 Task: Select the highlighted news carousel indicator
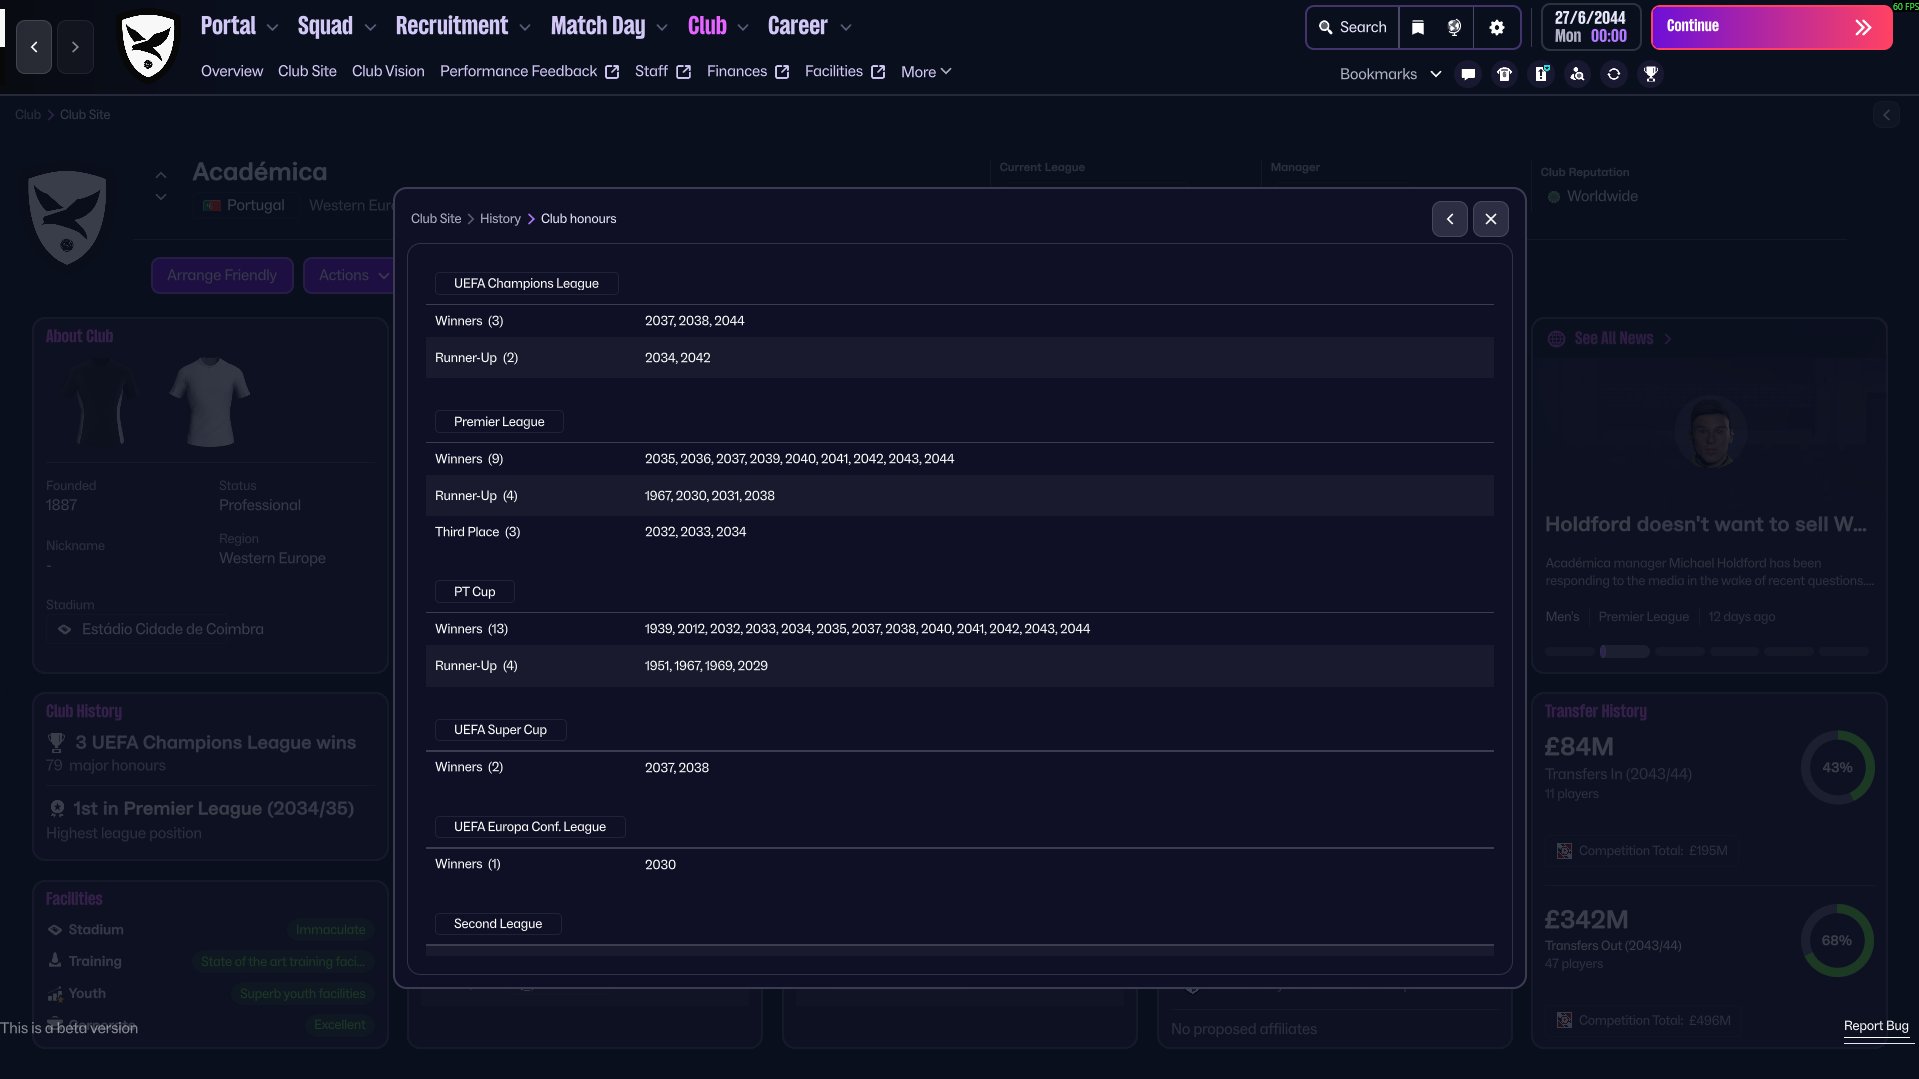pos(1624,651)
